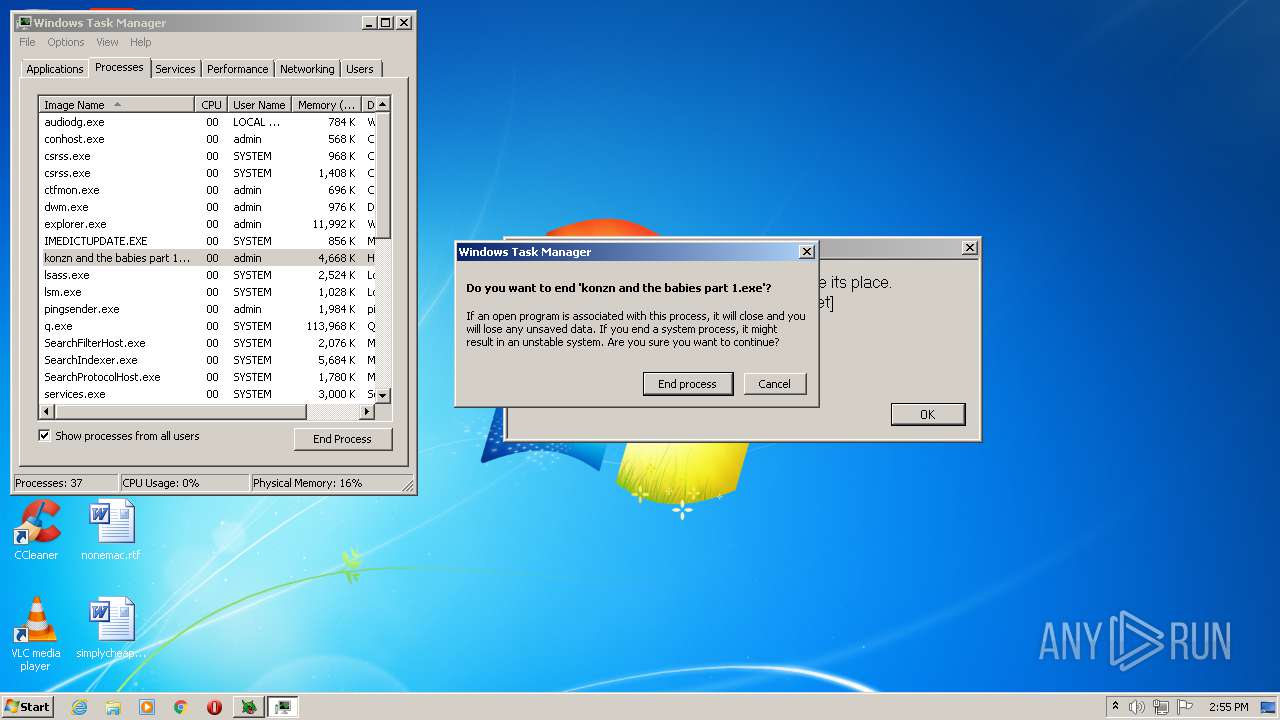Open the Options menu
This screenshot has height=720, width=1280.
(66, 42)
